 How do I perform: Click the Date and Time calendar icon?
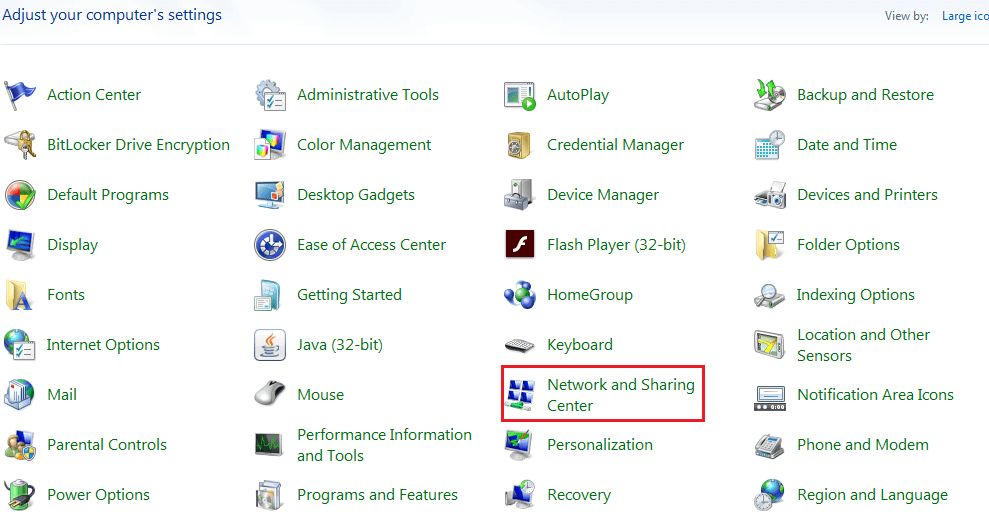point(770,145)
